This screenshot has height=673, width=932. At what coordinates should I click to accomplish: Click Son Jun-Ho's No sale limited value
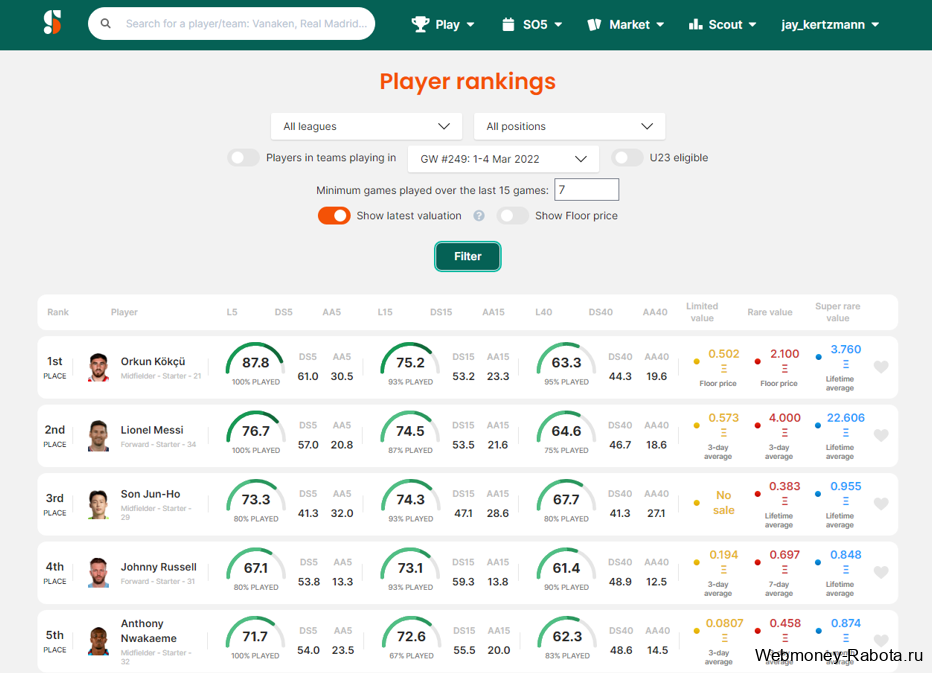[x=723, y=503]
